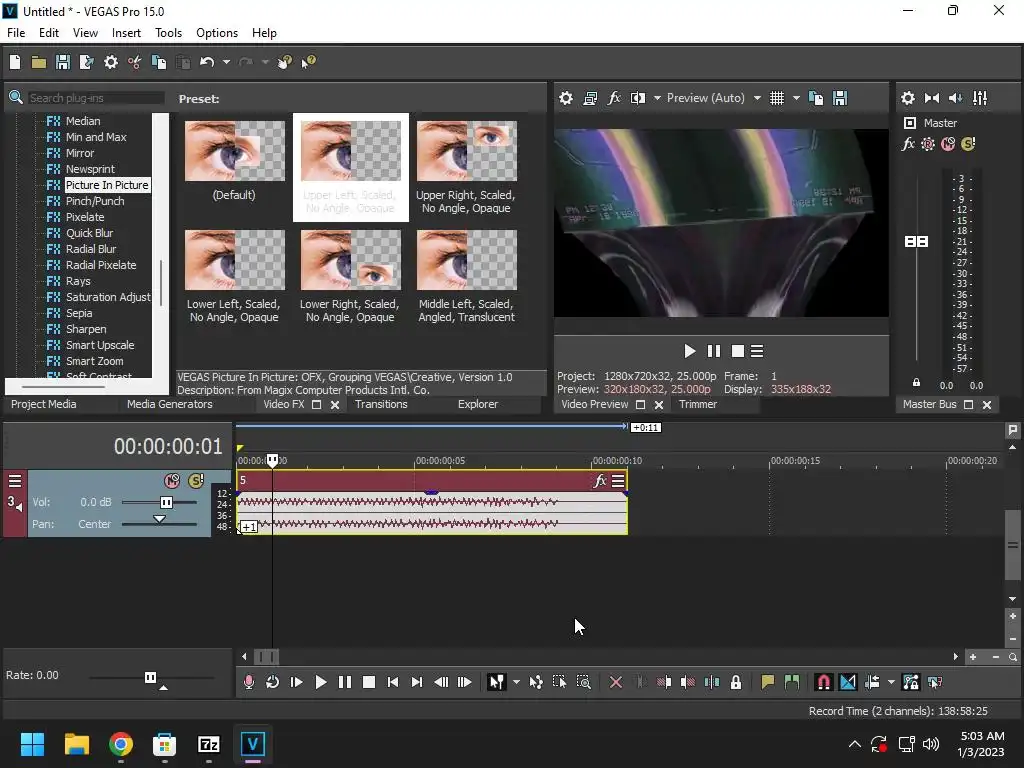
Task: Save the project using the Save icon
Action: [x=63, y=62]
